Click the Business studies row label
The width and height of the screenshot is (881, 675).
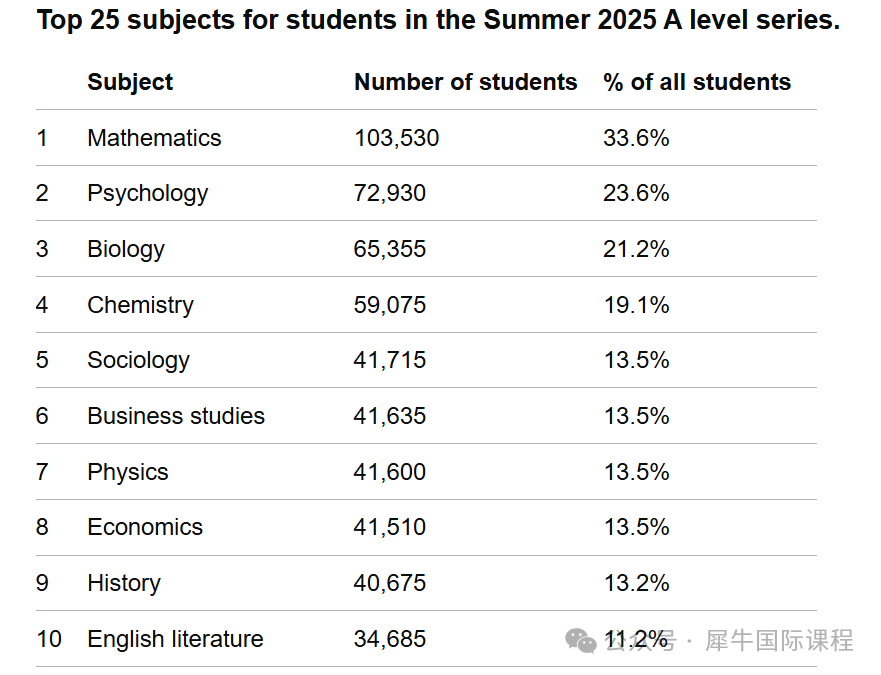[x=176, y=416]
